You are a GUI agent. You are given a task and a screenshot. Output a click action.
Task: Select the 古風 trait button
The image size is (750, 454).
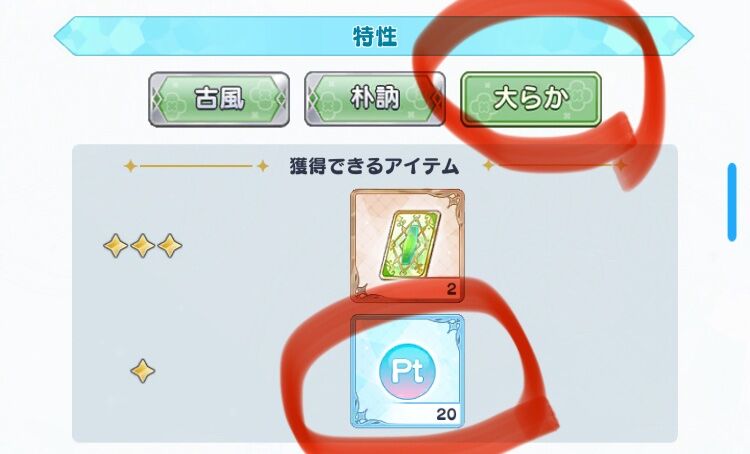point(219,99)
